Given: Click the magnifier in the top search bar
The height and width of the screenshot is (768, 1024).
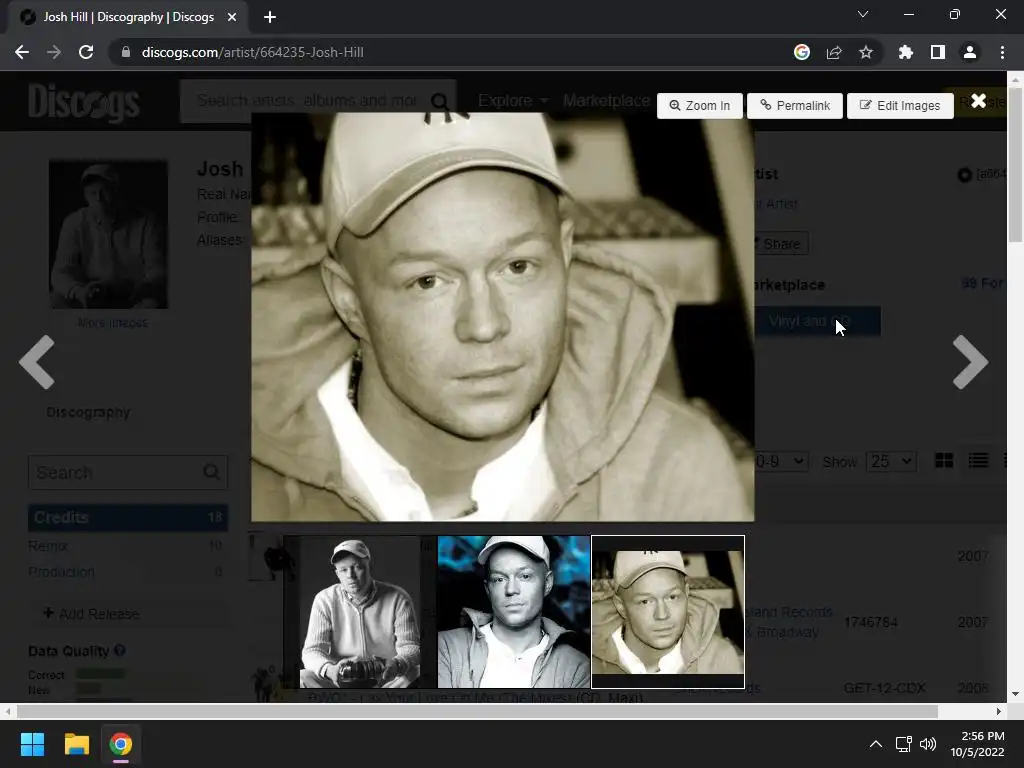Looking at the screenshot, I should pos(440,101).
